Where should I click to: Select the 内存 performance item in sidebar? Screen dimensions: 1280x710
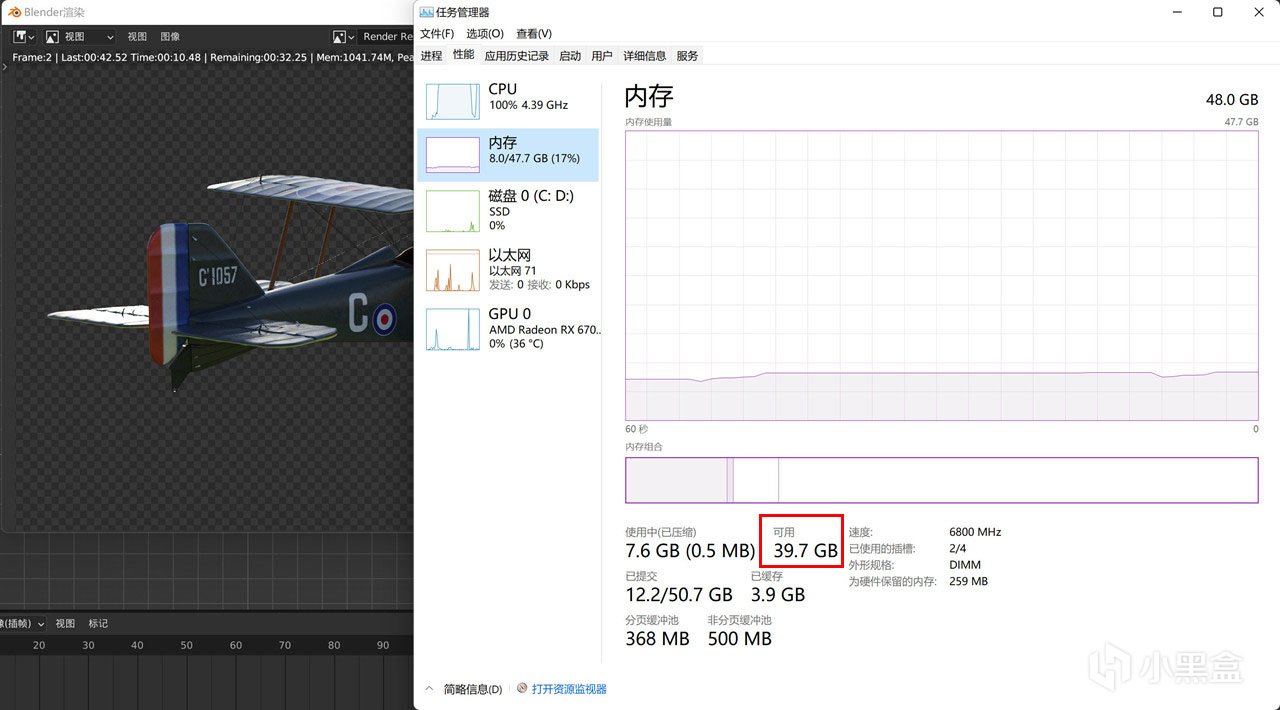tap(508, 155)
